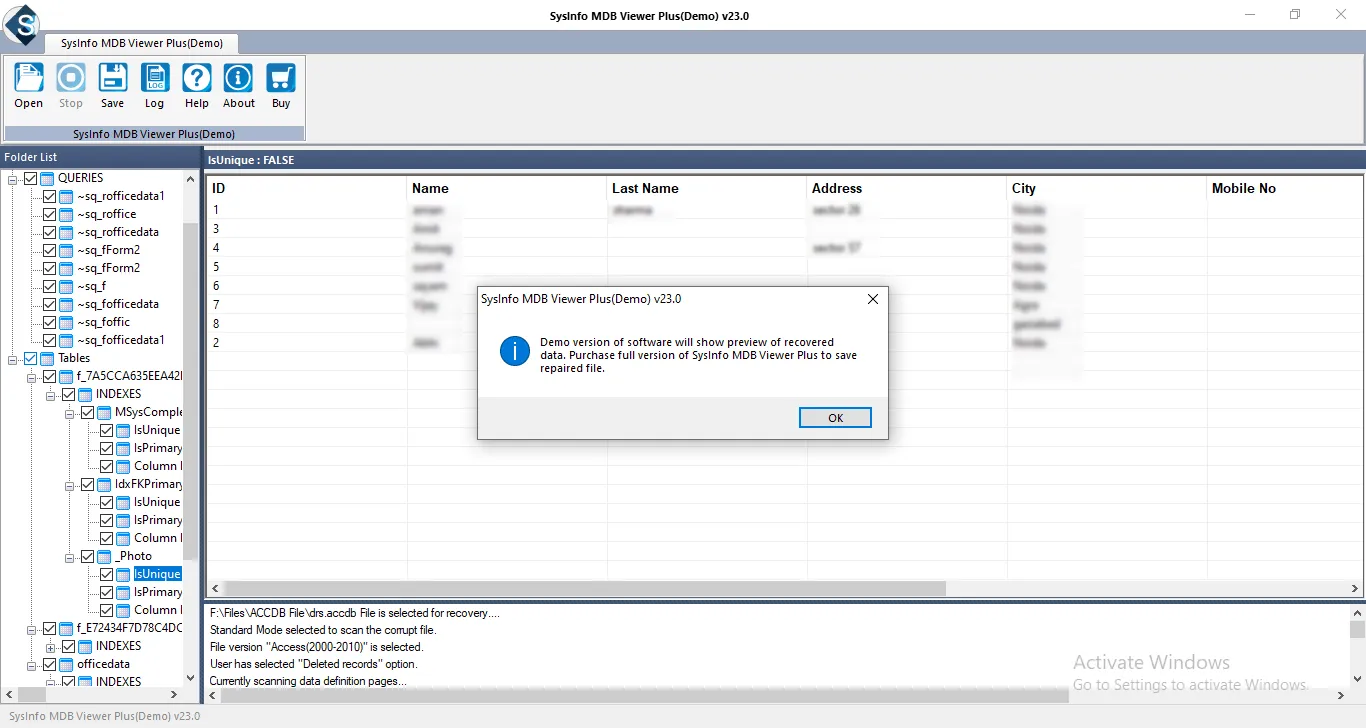Screen dimensions: 1366x728
Task: Toggle the ~sq_fofficedata1 checkbox
Action: (x=49, y=340)
